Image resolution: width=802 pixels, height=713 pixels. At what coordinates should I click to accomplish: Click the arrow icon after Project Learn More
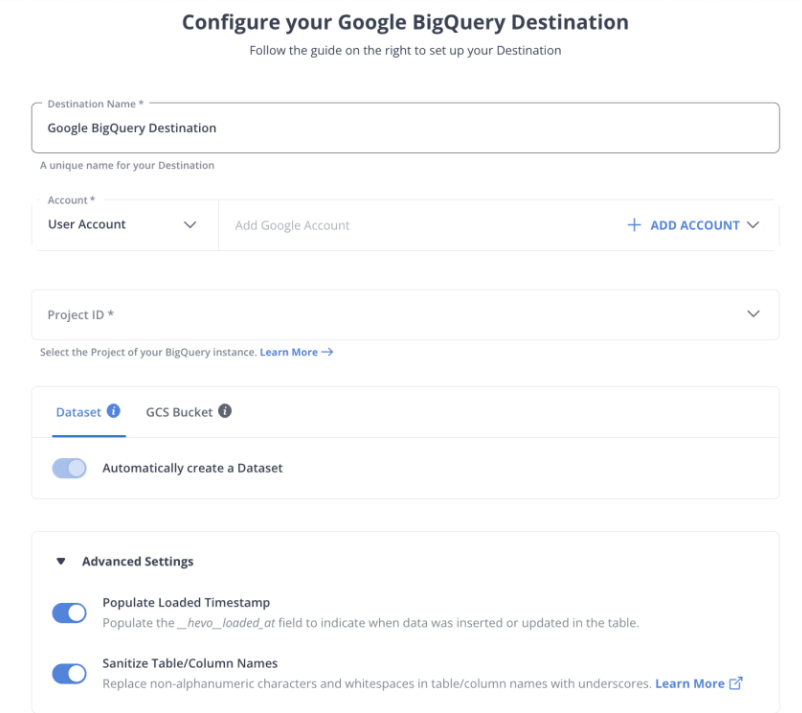click(327, 352)
